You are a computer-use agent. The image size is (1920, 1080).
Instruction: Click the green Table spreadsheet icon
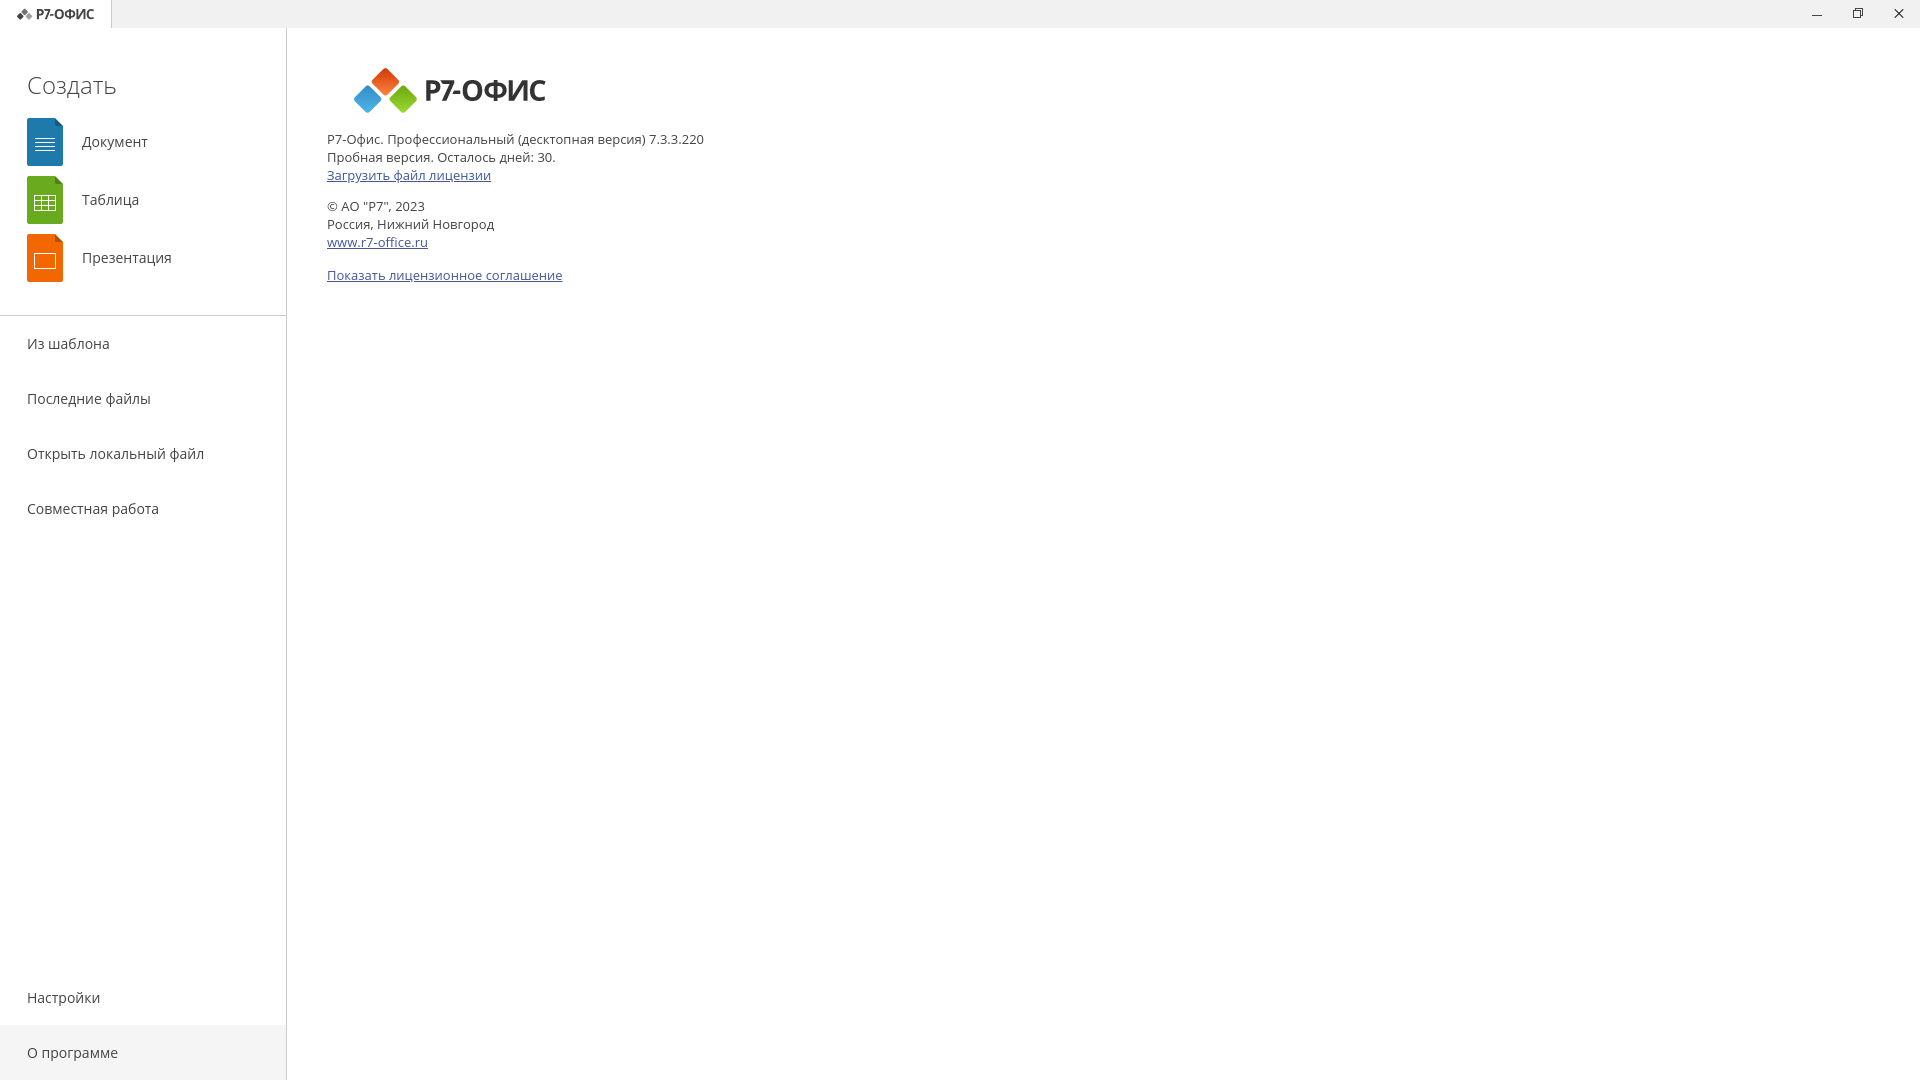point(45,200)
